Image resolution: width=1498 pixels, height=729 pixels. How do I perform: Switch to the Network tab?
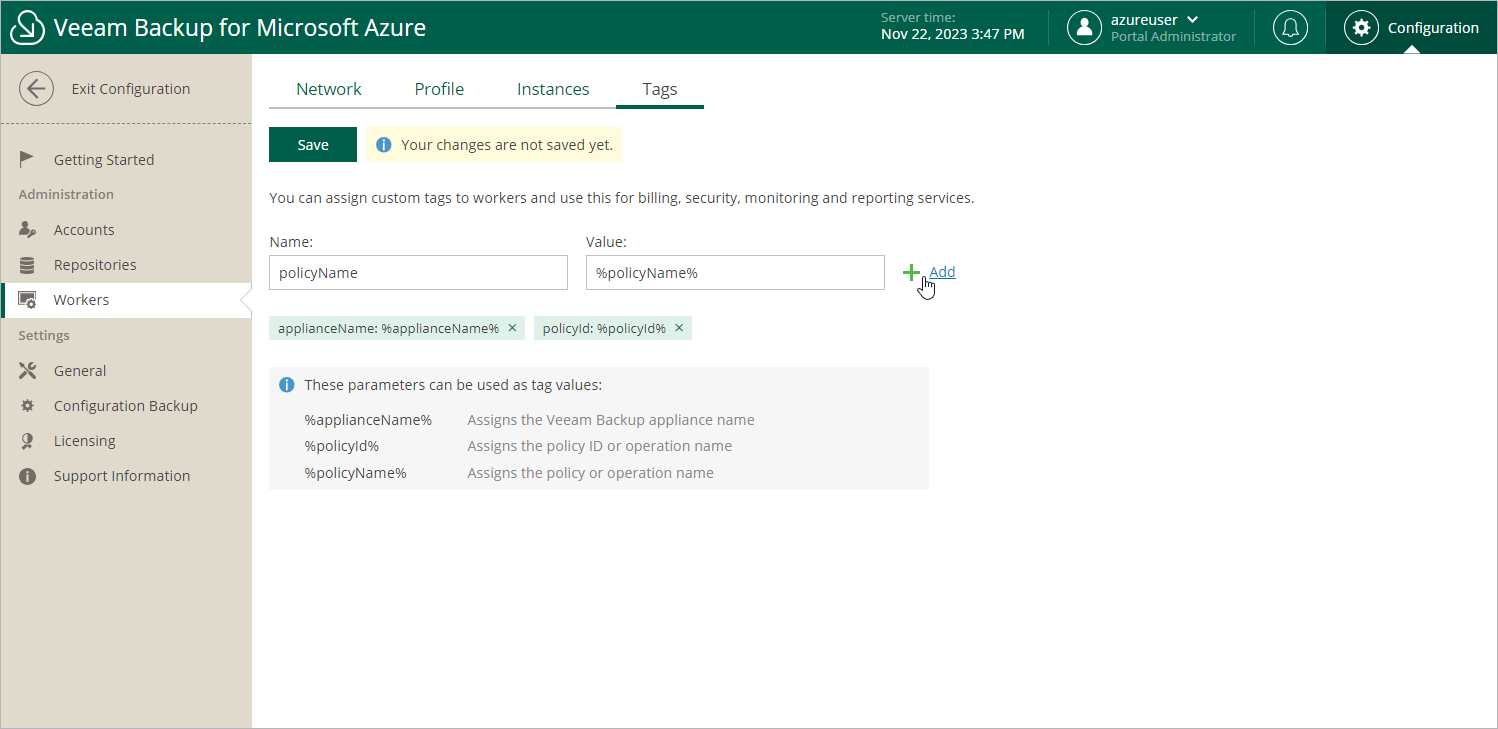click(329, 89)
